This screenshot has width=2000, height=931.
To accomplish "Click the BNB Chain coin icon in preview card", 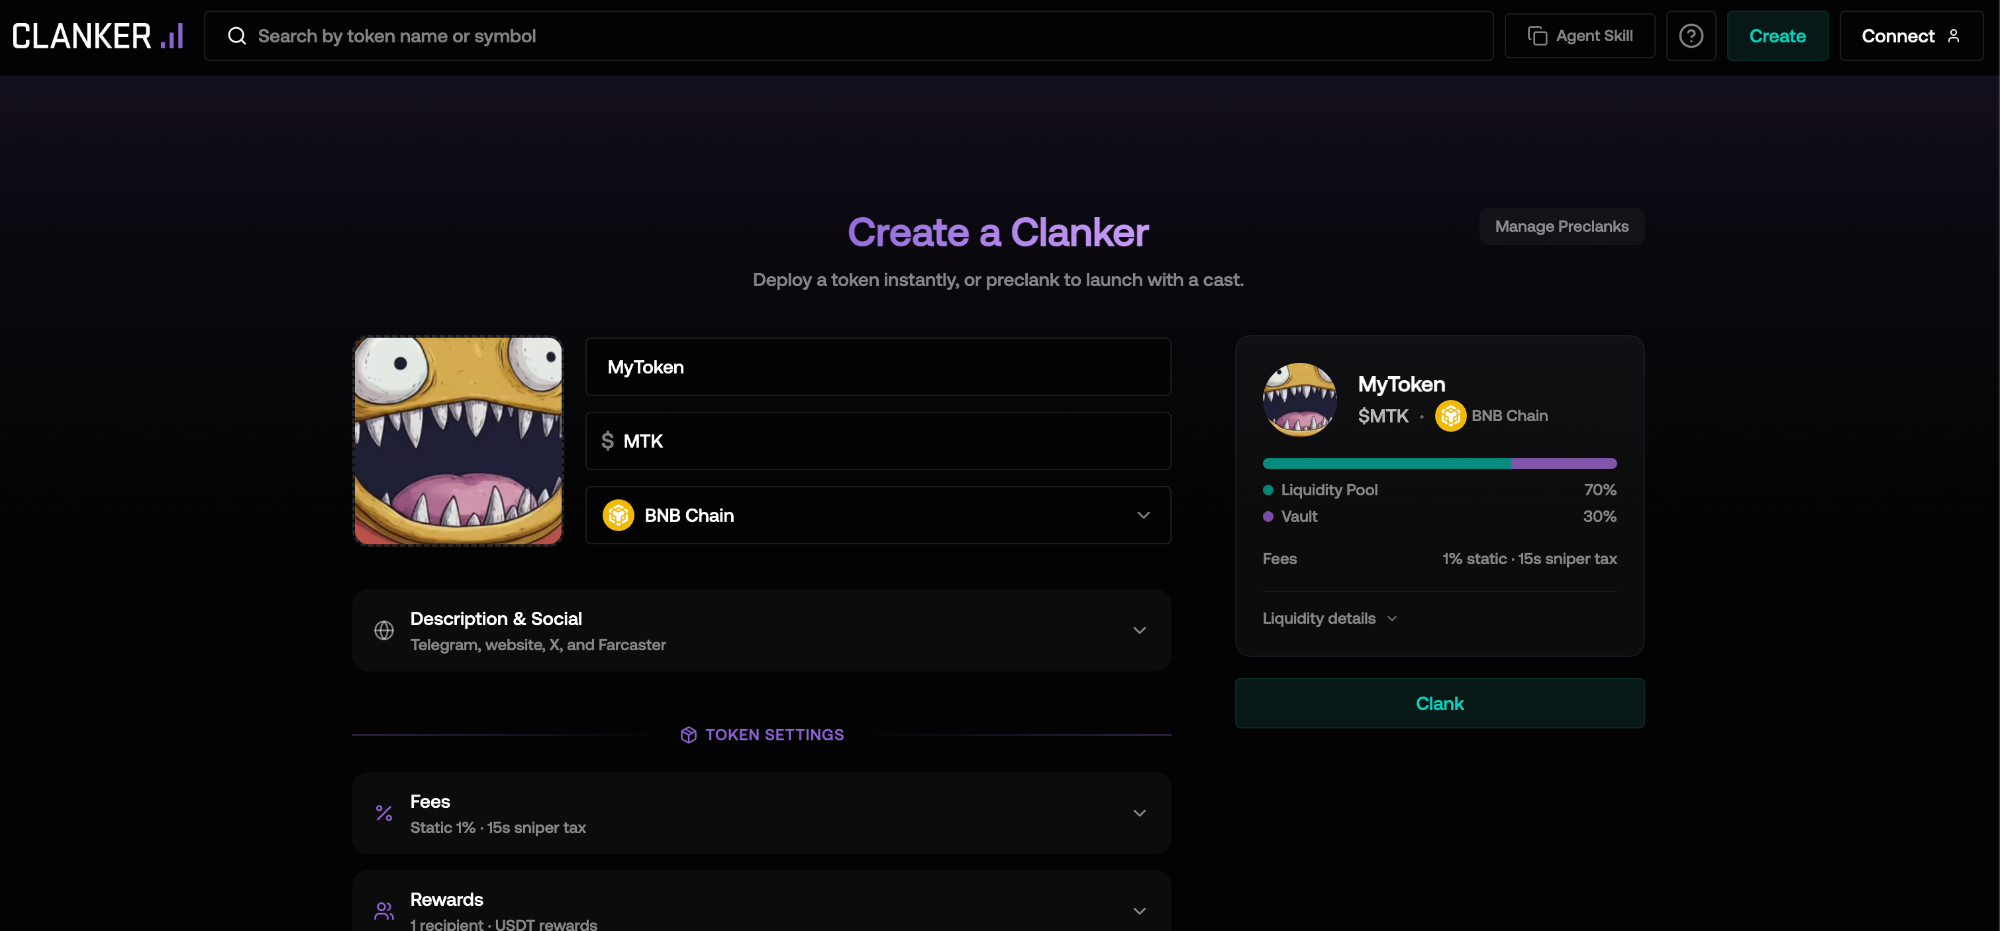I will coord(1451,415).
